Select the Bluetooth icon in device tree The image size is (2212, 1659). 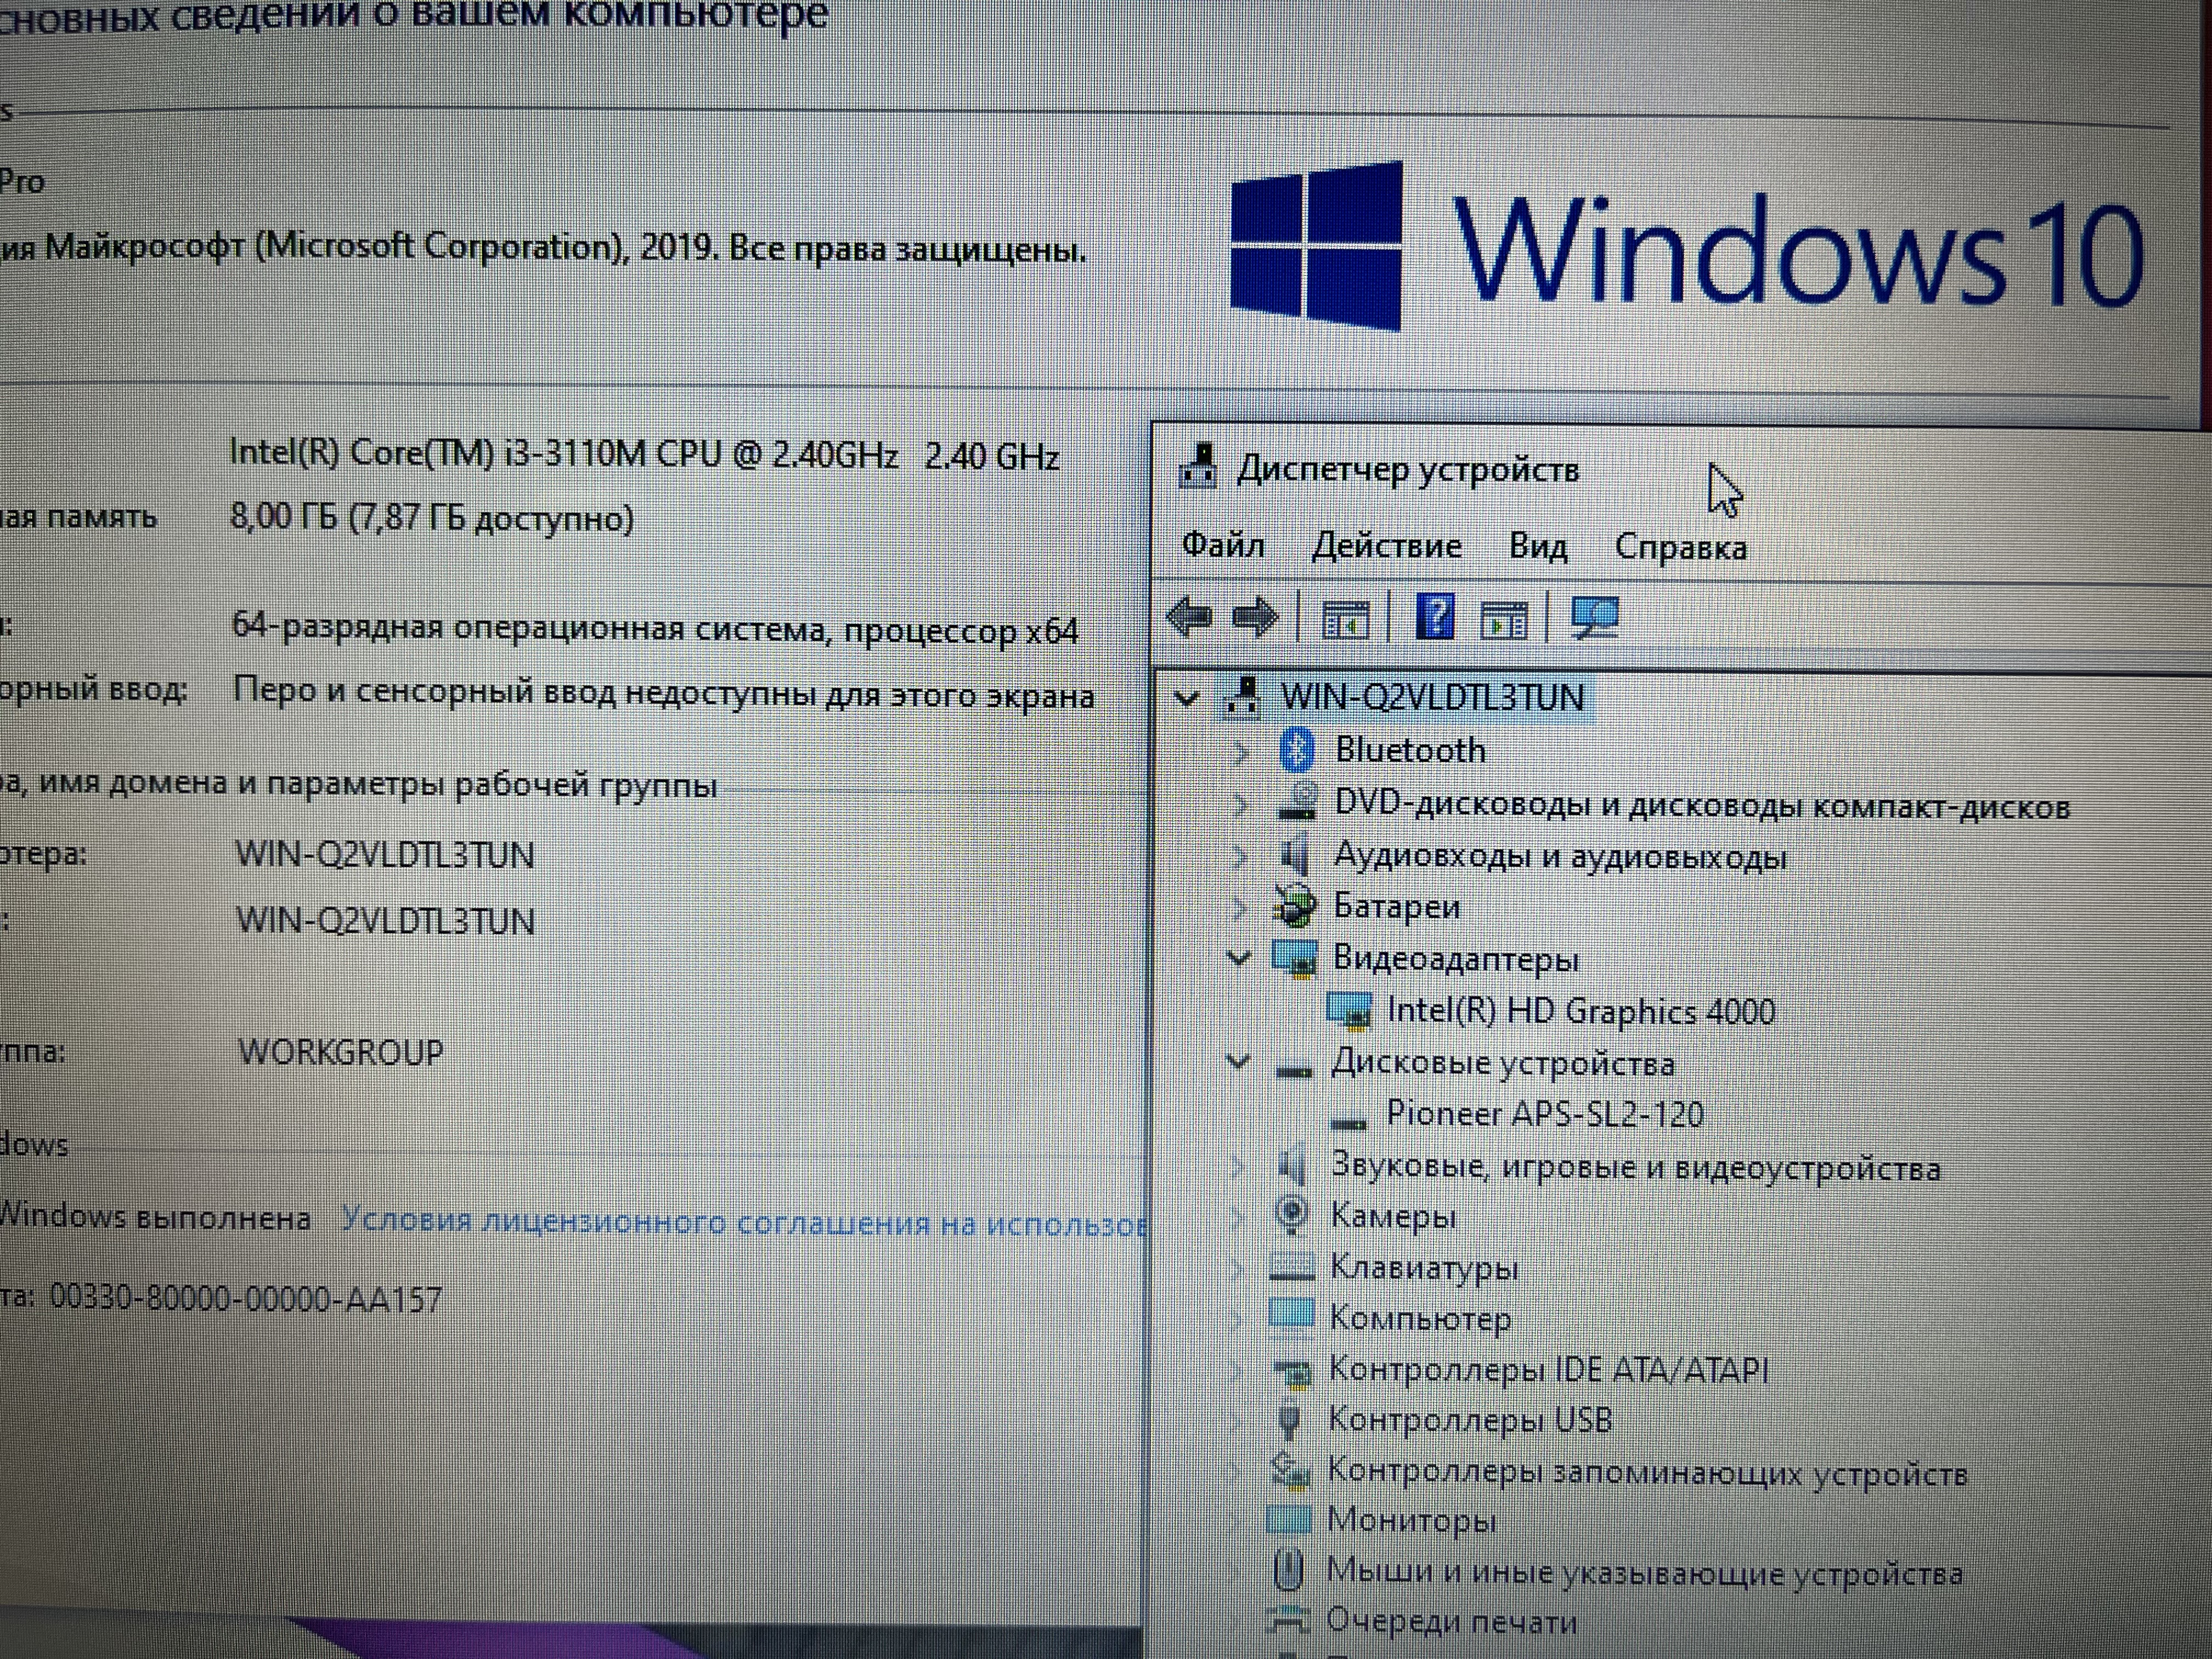[1297, 750]
